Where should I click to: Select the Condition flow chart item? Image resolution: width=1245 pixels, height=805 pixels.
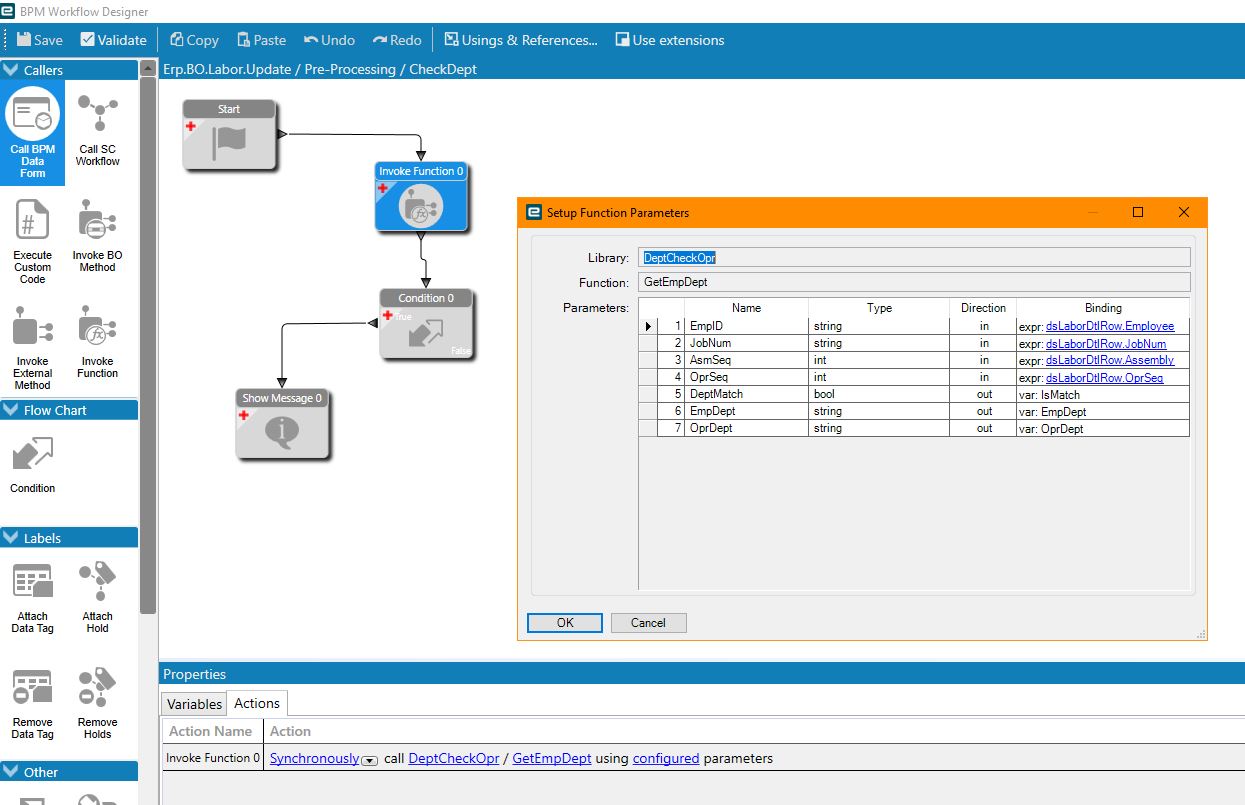pos(33,463)
